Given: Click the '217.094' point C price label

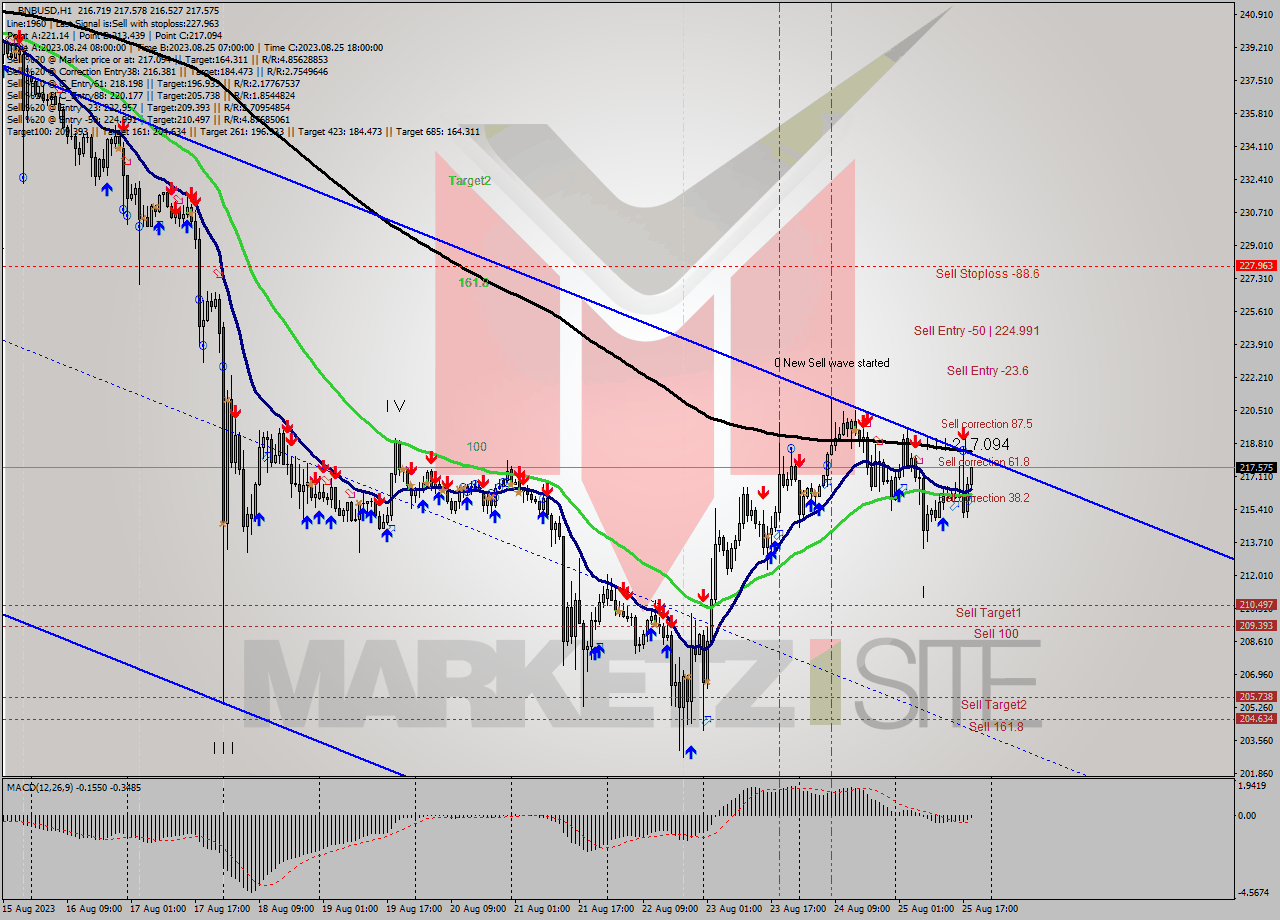Looking at the screenshot, I should click(980, 444).
